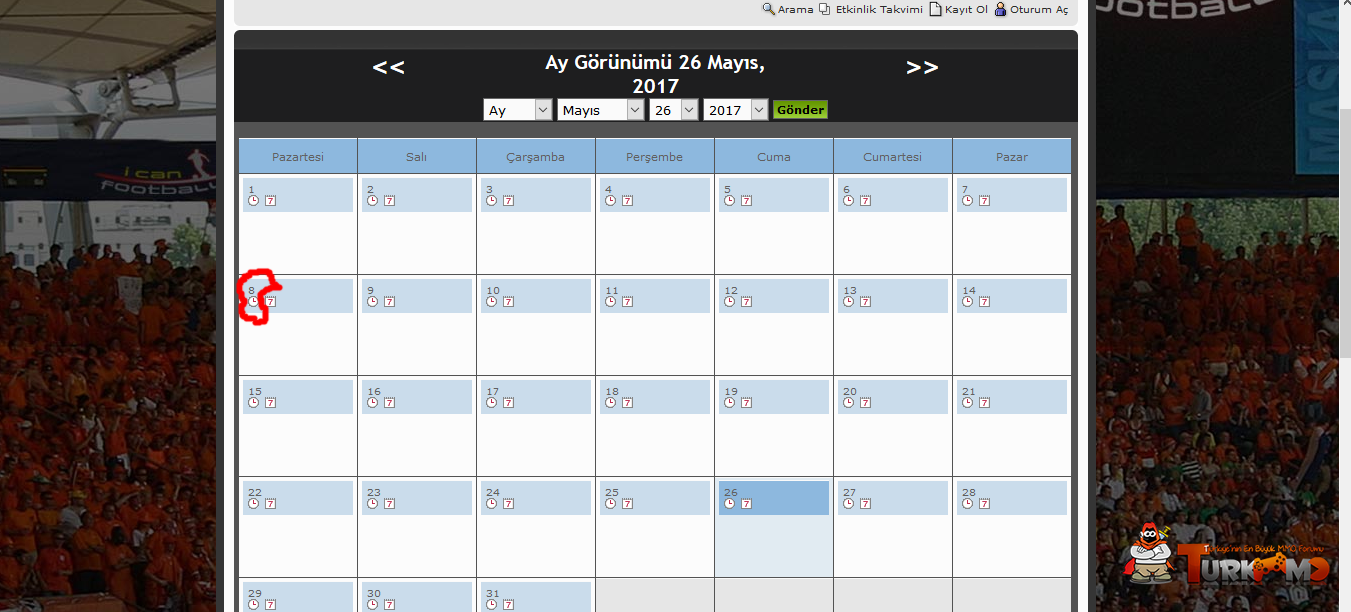The height and width of the screenshot is (612, 1351).
Task: Click the Ay Görünümü 26 Mayıs, 2017 heading
Action: tap(655, 74)
